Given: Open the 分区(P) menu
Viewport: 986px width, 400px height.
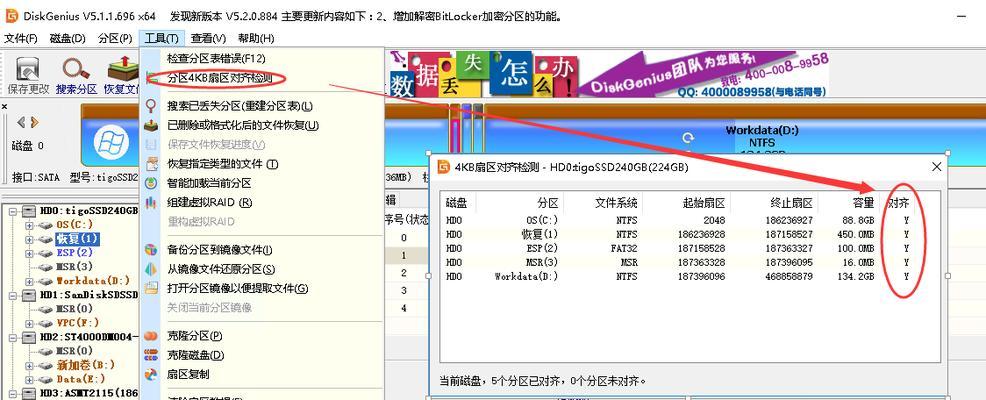Looking at the screenshot, I should (x=115, y=38).
